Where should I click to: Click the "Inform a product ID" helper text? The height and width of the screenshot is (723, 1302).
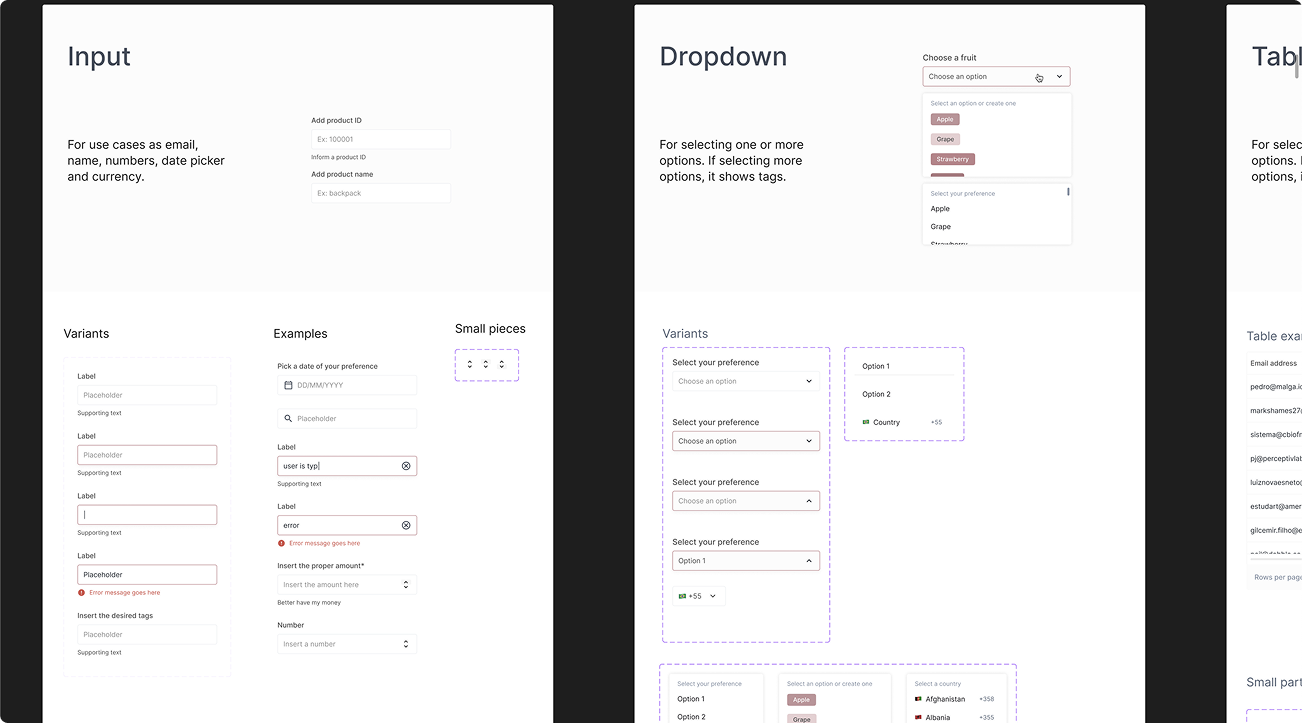[338, 157]
